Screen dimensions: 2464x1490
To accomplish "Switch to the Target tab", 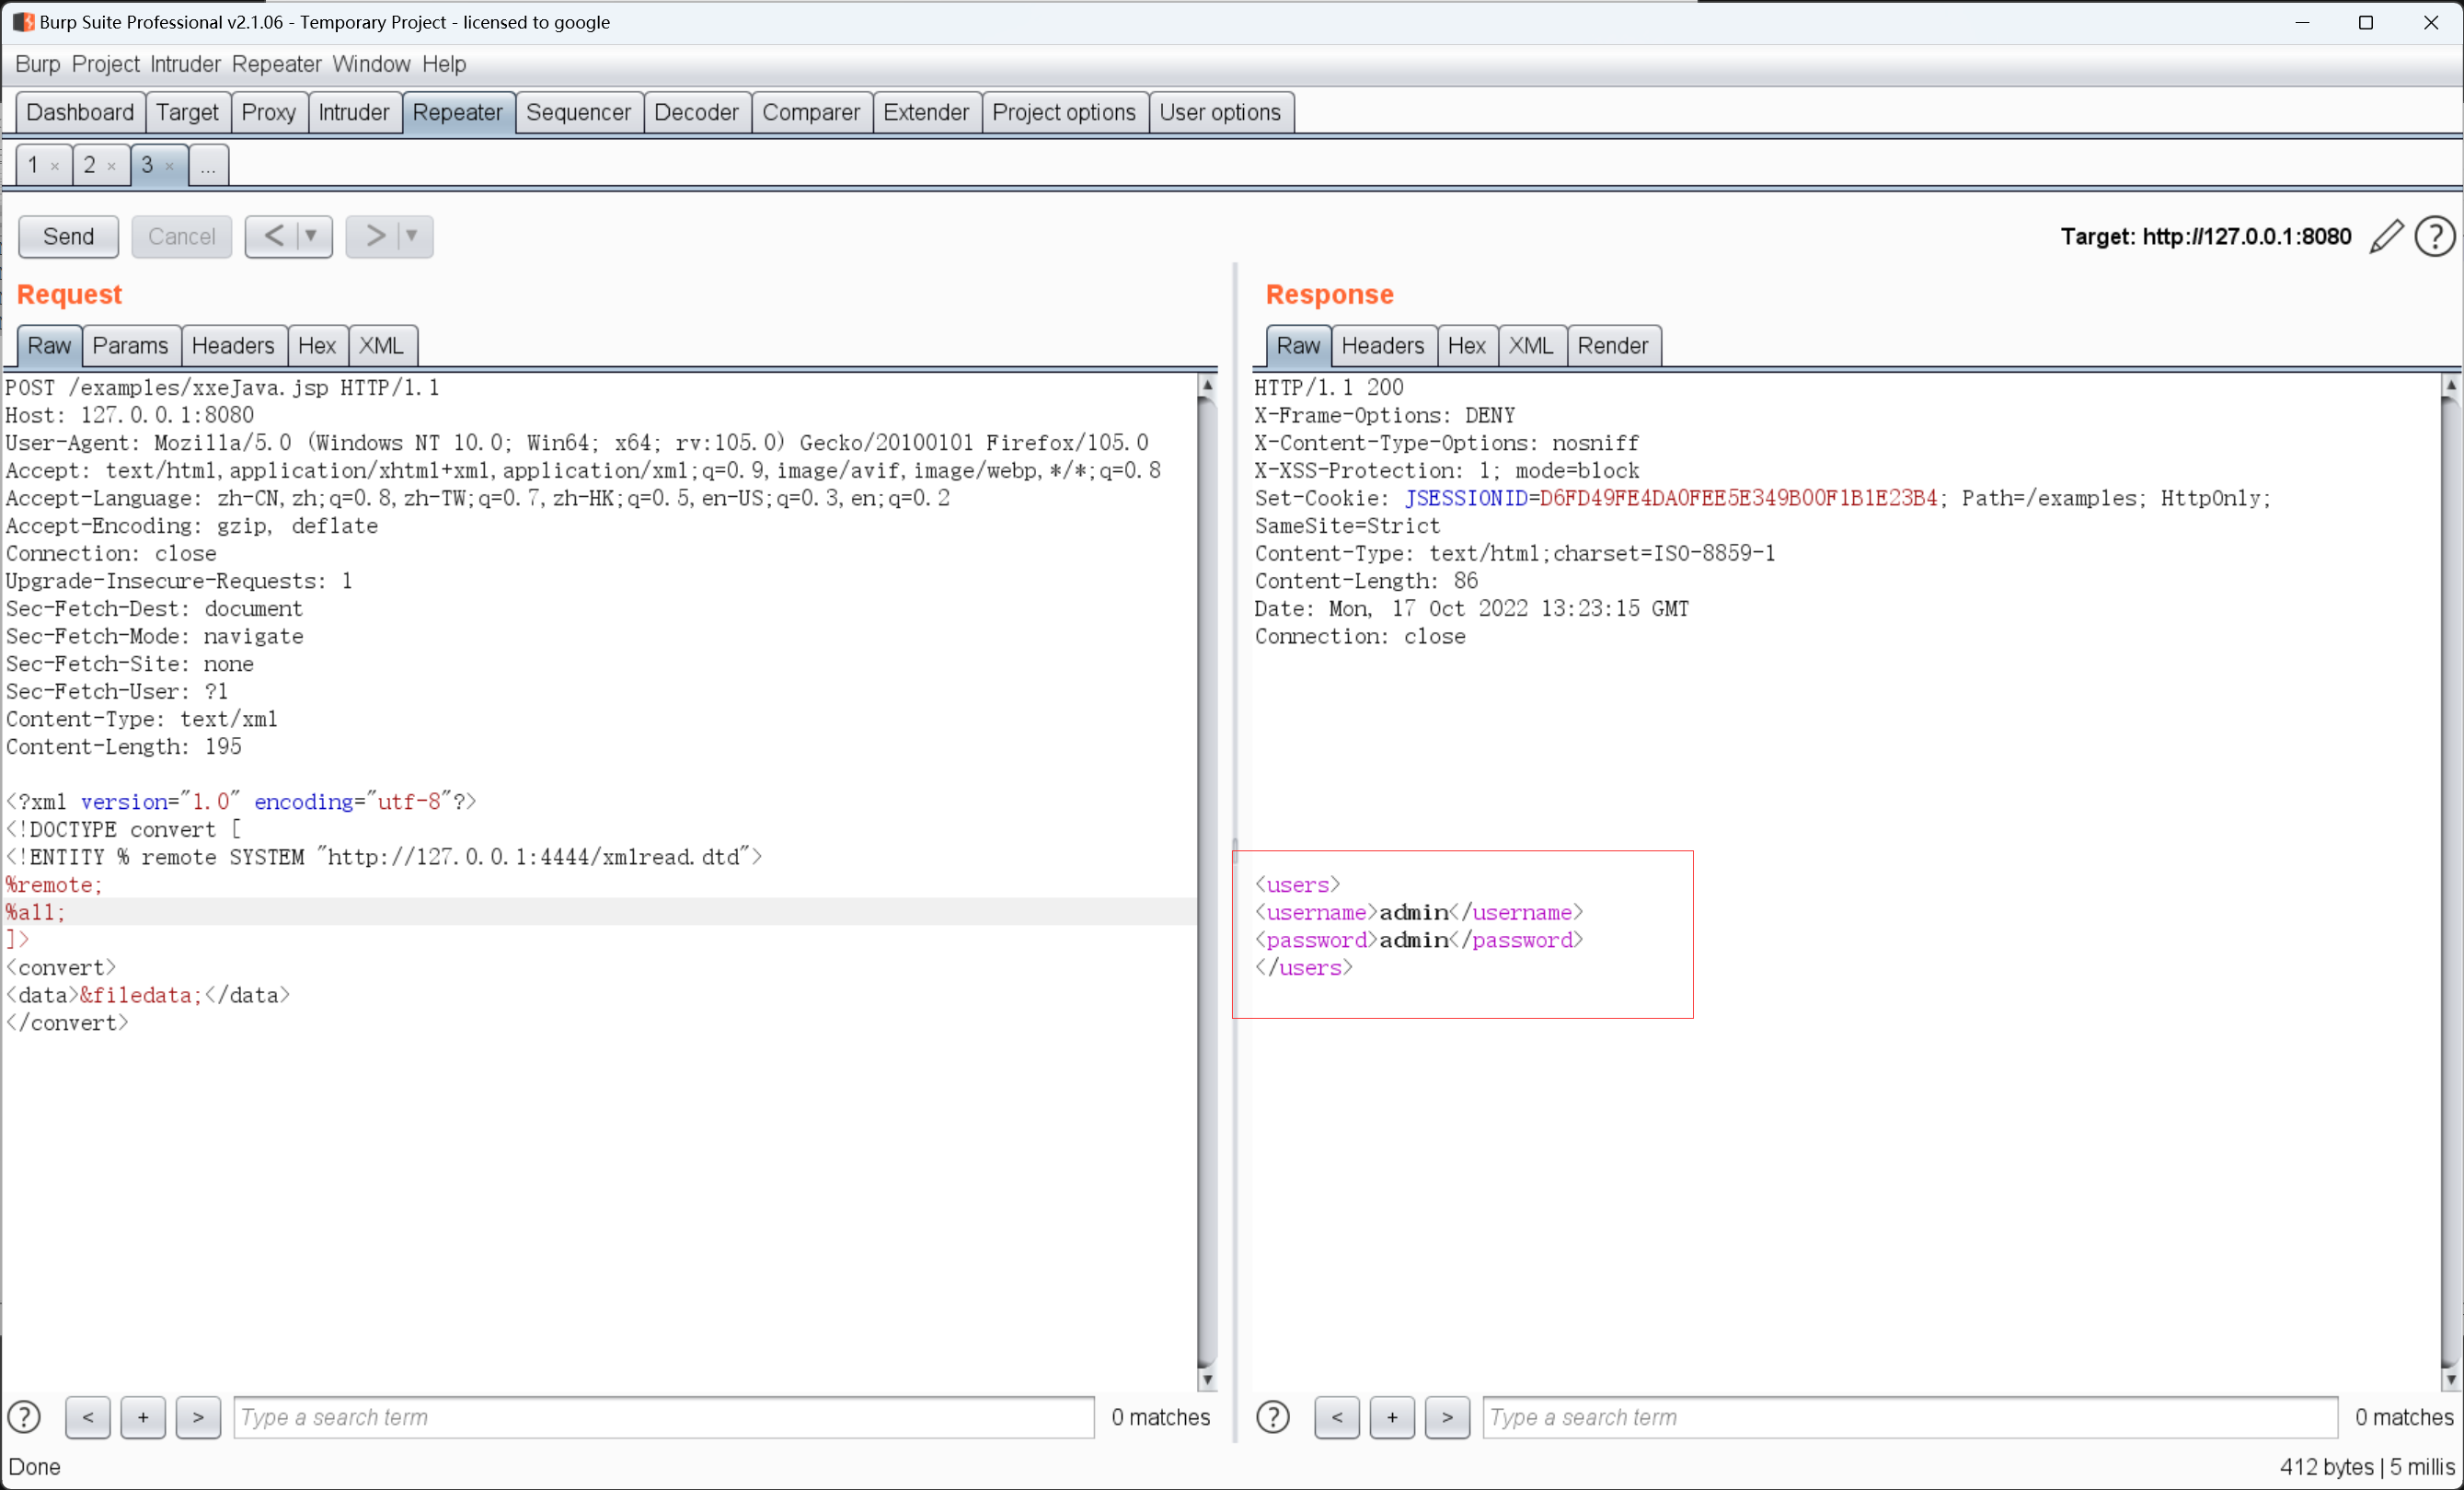I will coord(187,112).
